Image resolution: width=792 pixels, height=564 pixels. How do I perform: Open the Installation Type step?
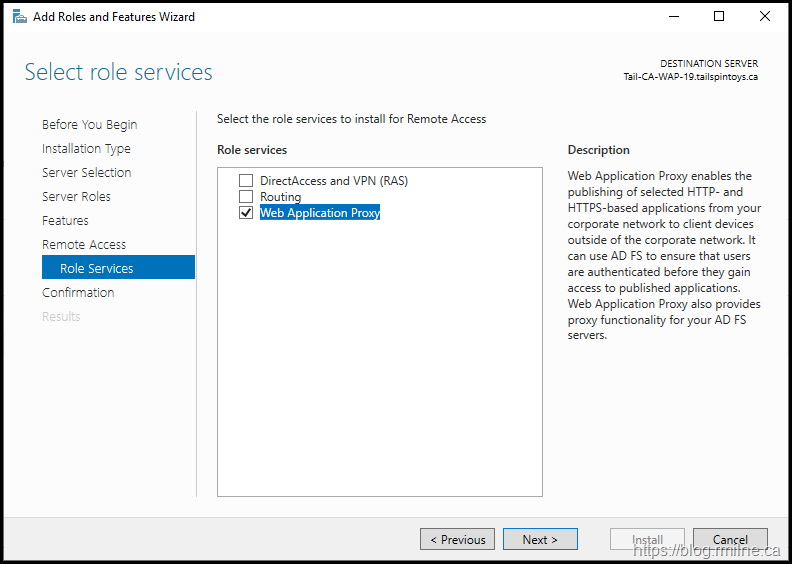tap(86, 149)
